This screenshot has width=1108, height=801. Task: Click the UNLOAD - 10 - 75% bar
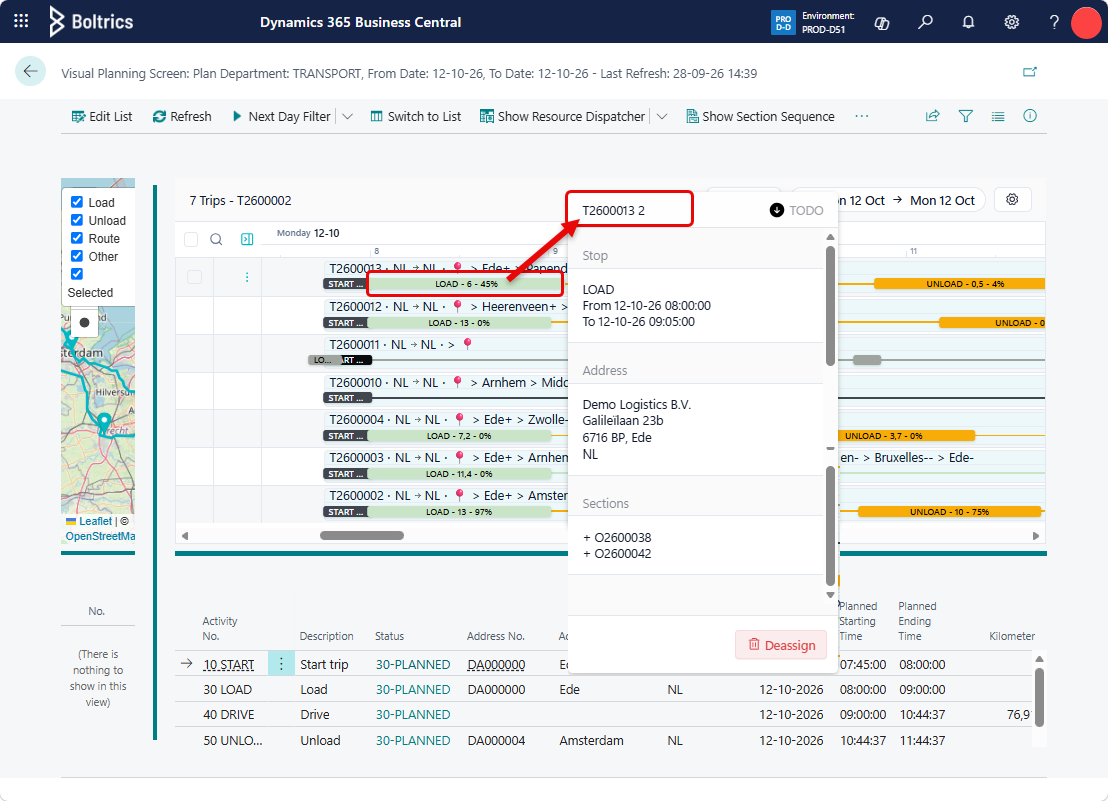(x=949, y=512)
